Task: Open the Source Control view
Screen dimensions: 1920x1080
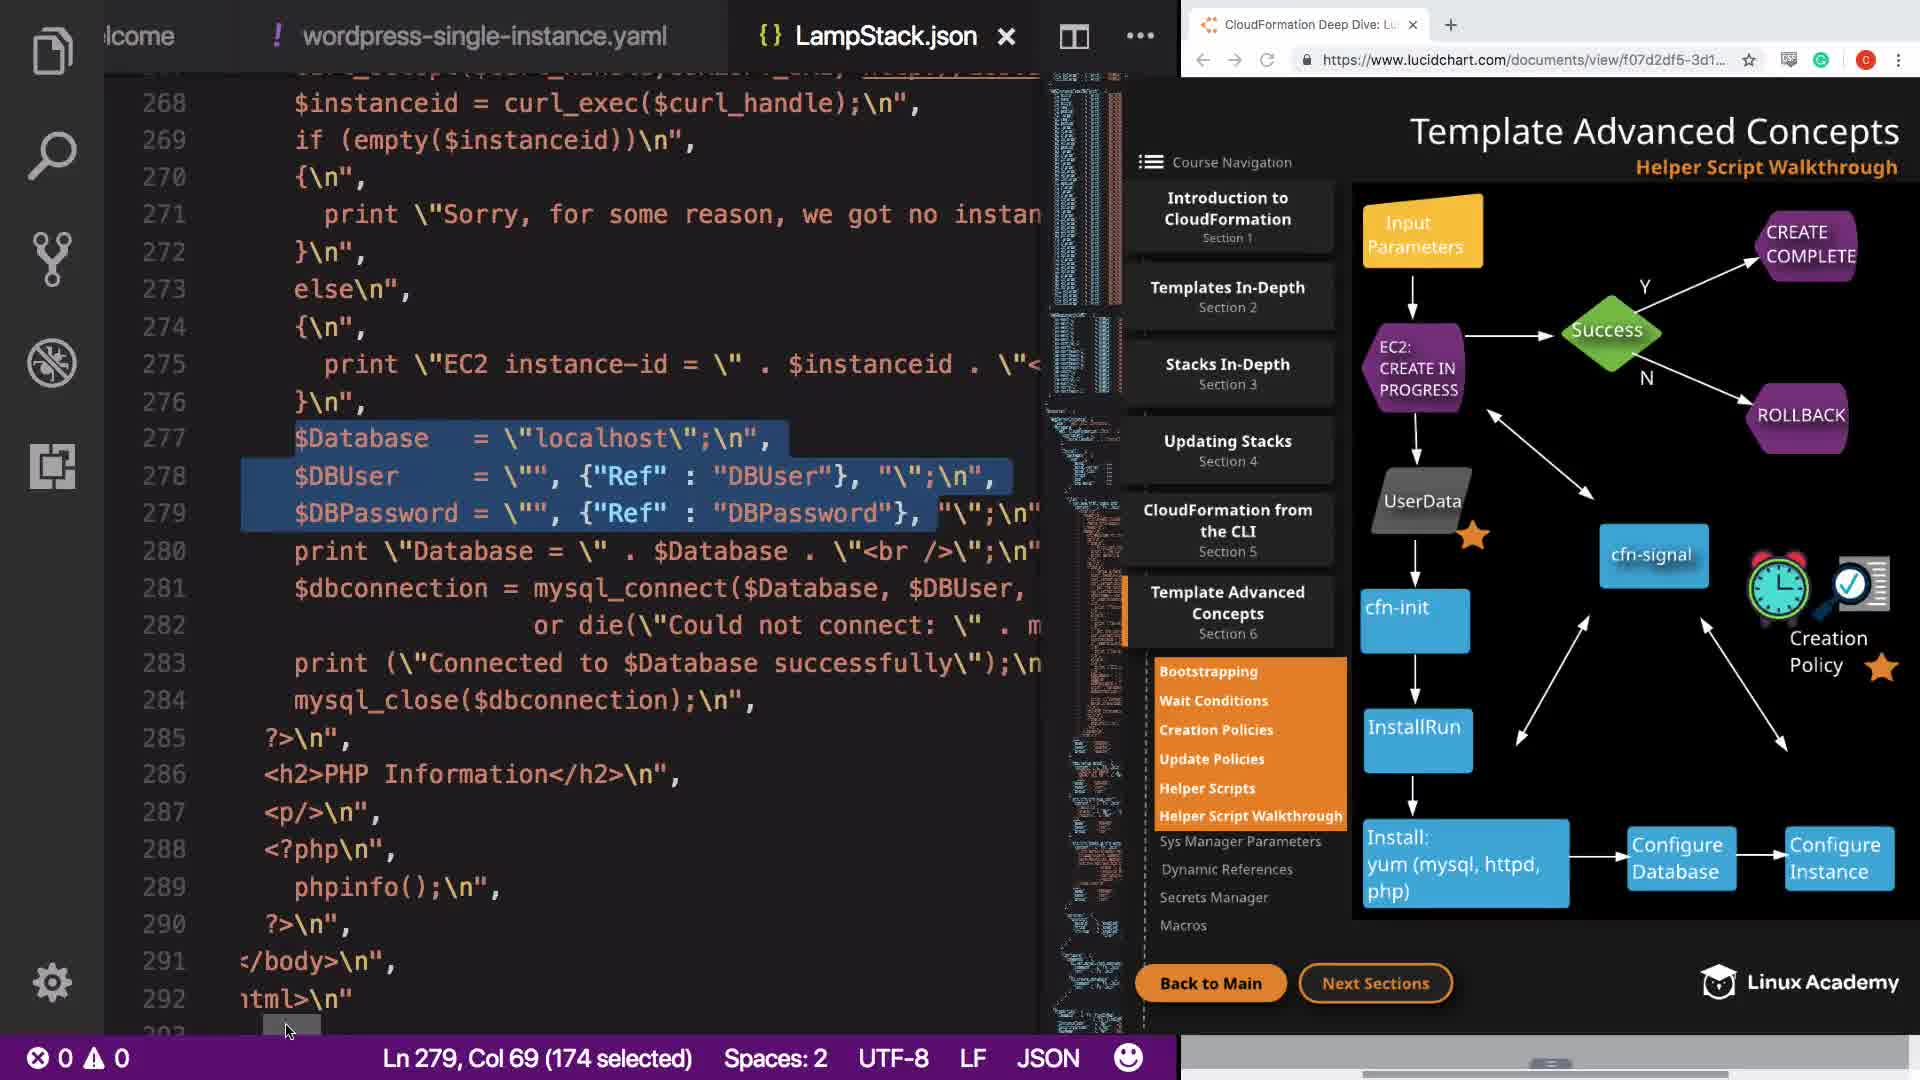Action: [x=52, y=259]
